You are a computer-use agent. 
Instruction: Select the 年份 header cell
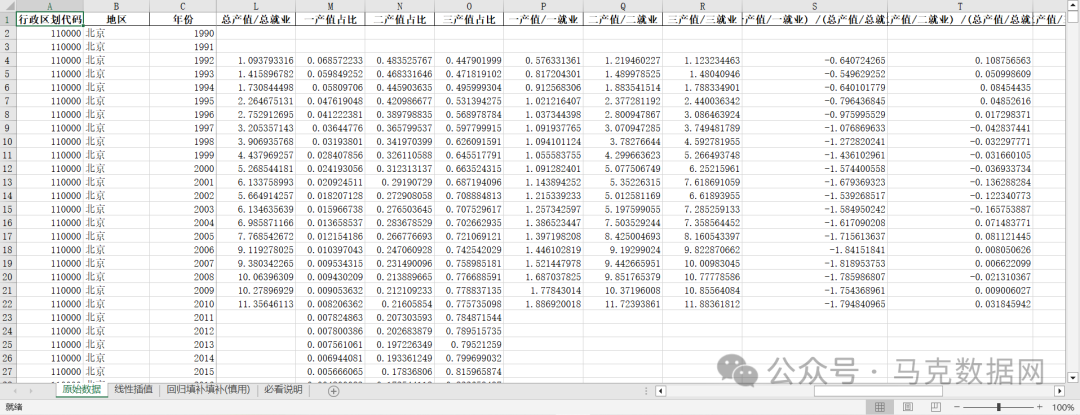183,20
